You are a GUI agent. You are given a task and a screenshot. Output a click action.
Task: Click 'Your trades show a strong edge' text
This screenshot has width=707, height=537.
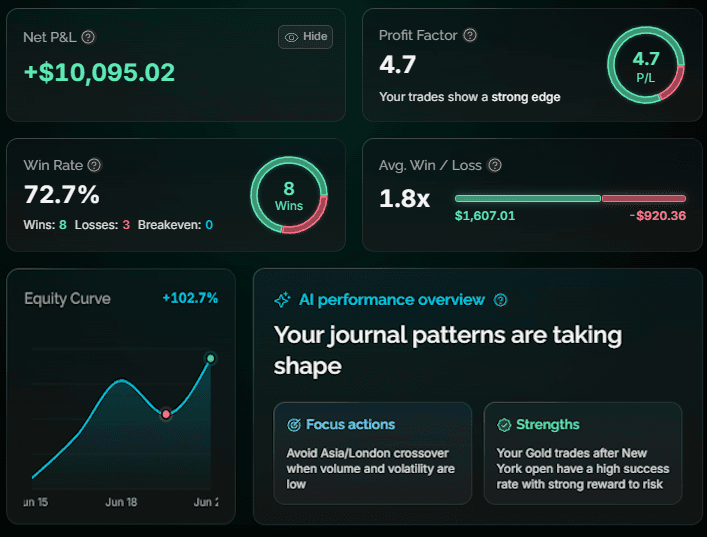[x=469, y=97]
